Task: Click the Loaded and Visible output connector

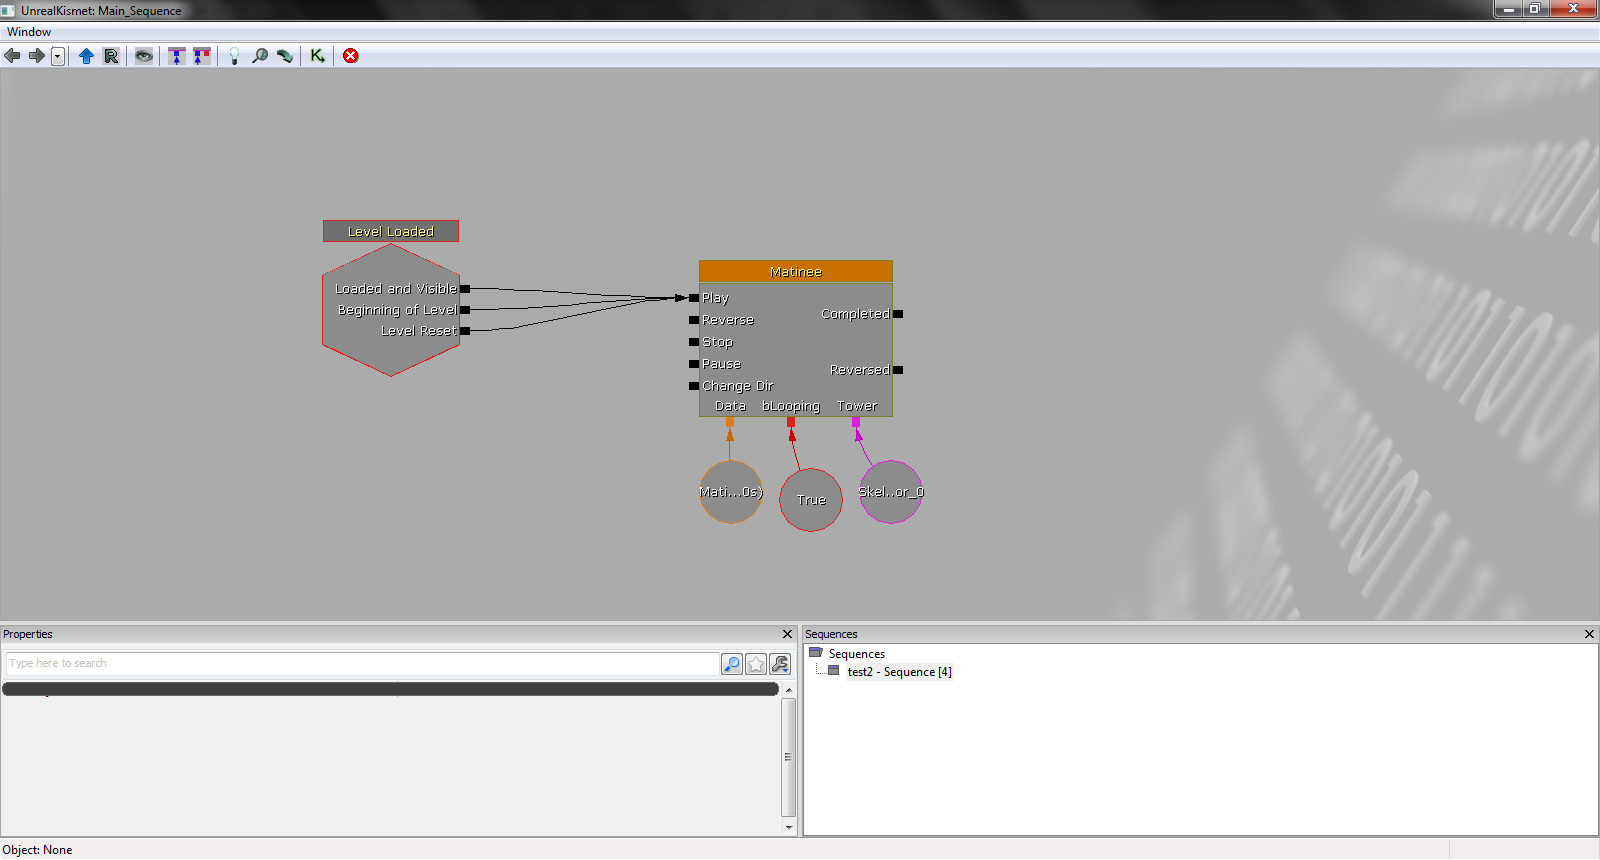Action: pyautogui.click(x=465, y=289)
